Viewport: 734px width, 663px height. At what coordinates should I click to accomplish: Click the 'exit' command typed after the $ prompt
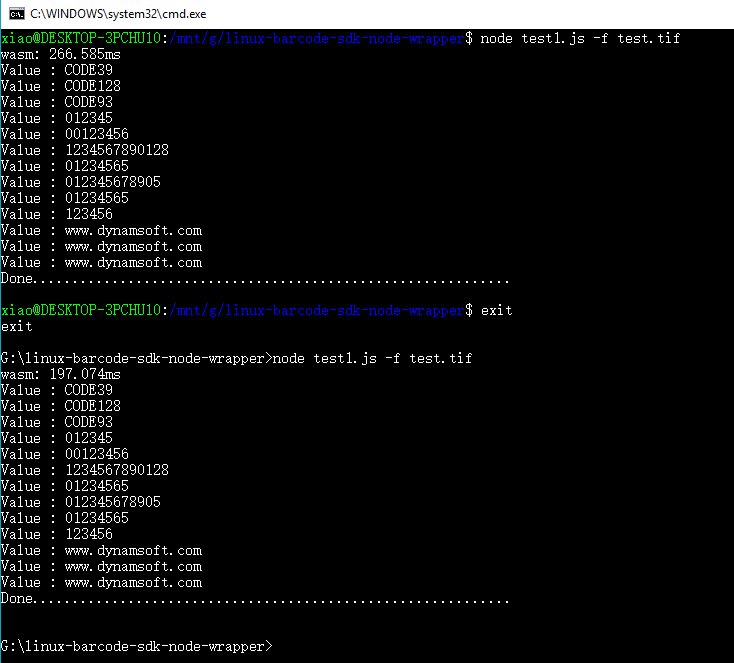point(496,310)
